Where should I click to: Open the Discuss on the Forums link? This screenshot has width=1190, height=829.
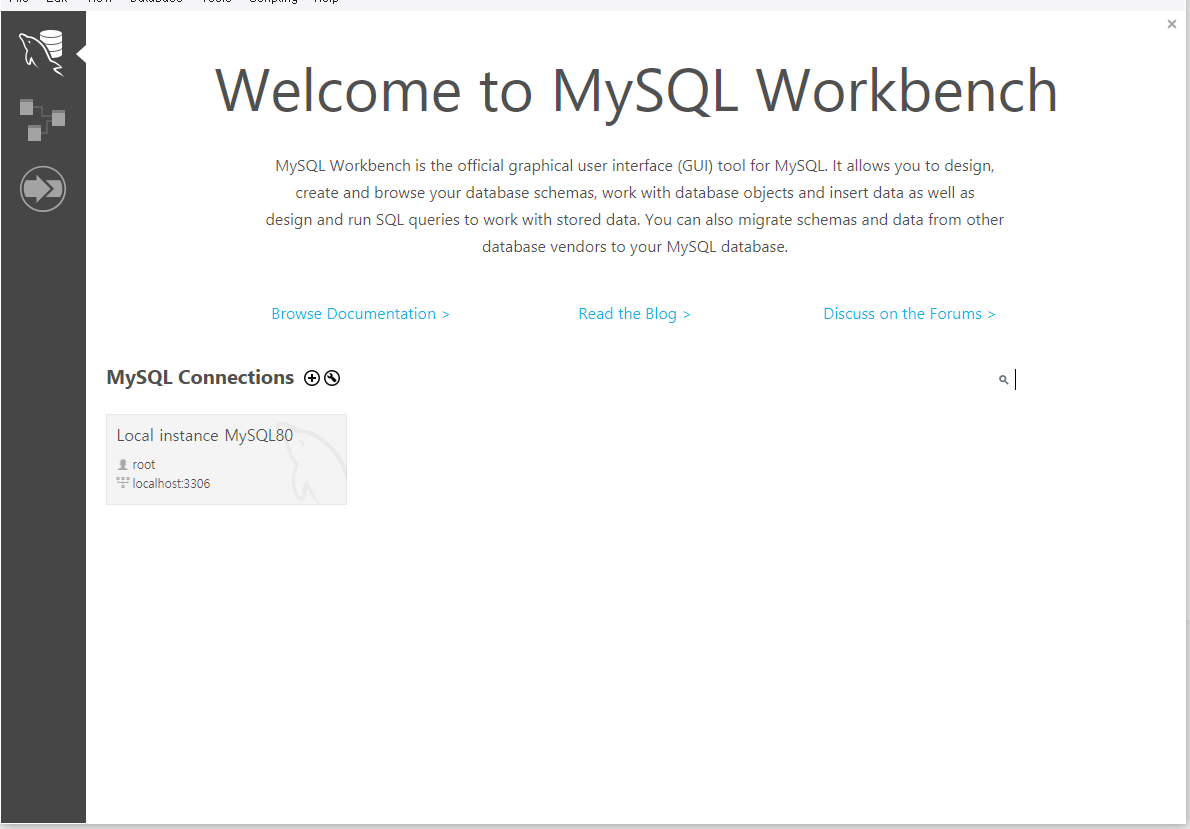pyautogui.click(x=909, y=314)
